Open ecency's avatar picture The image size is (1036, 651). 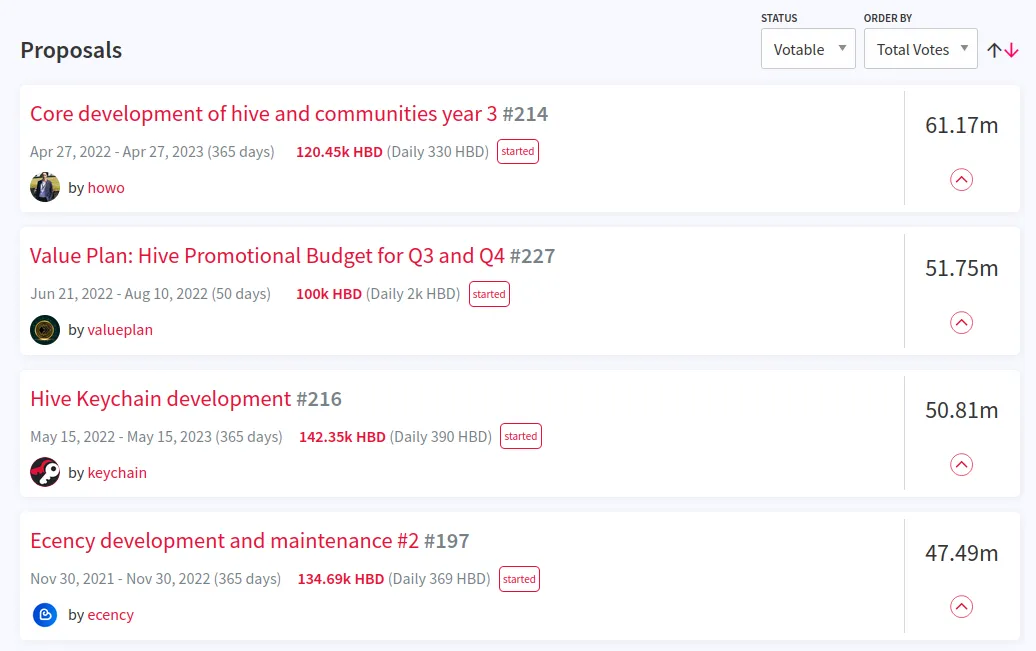pyautogui.click(x=45, y=615)
